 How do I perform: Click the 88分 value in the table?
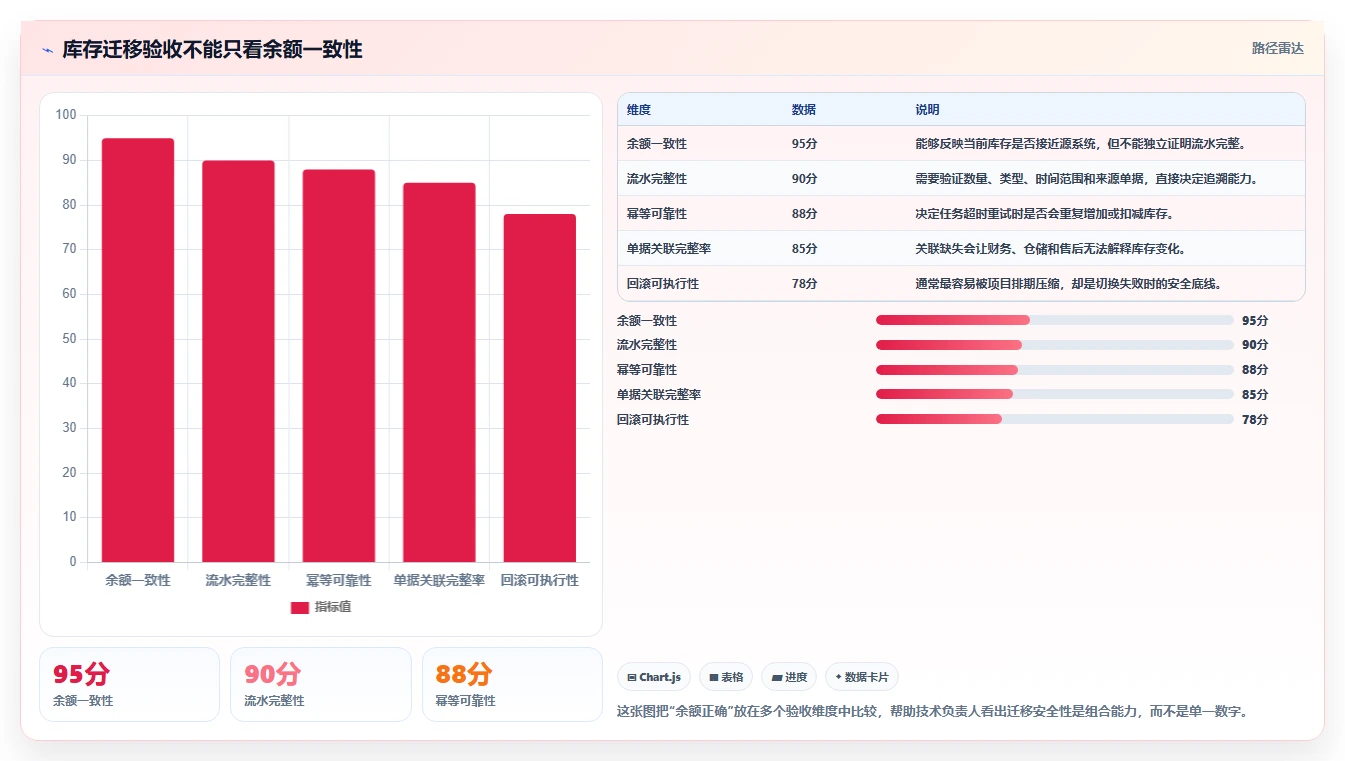[x=804, y=214]
